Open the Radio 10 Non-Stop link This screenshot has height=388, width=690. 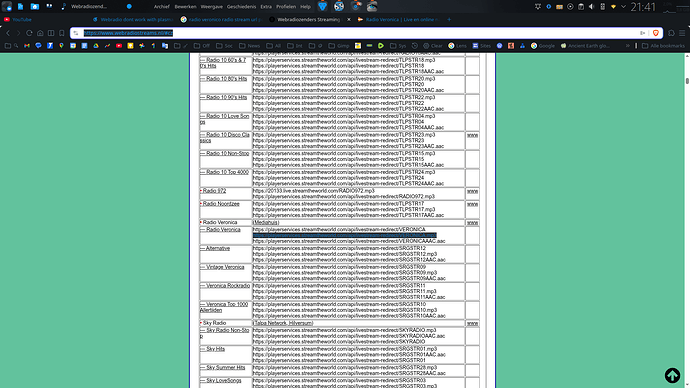(x=224, y=154)
